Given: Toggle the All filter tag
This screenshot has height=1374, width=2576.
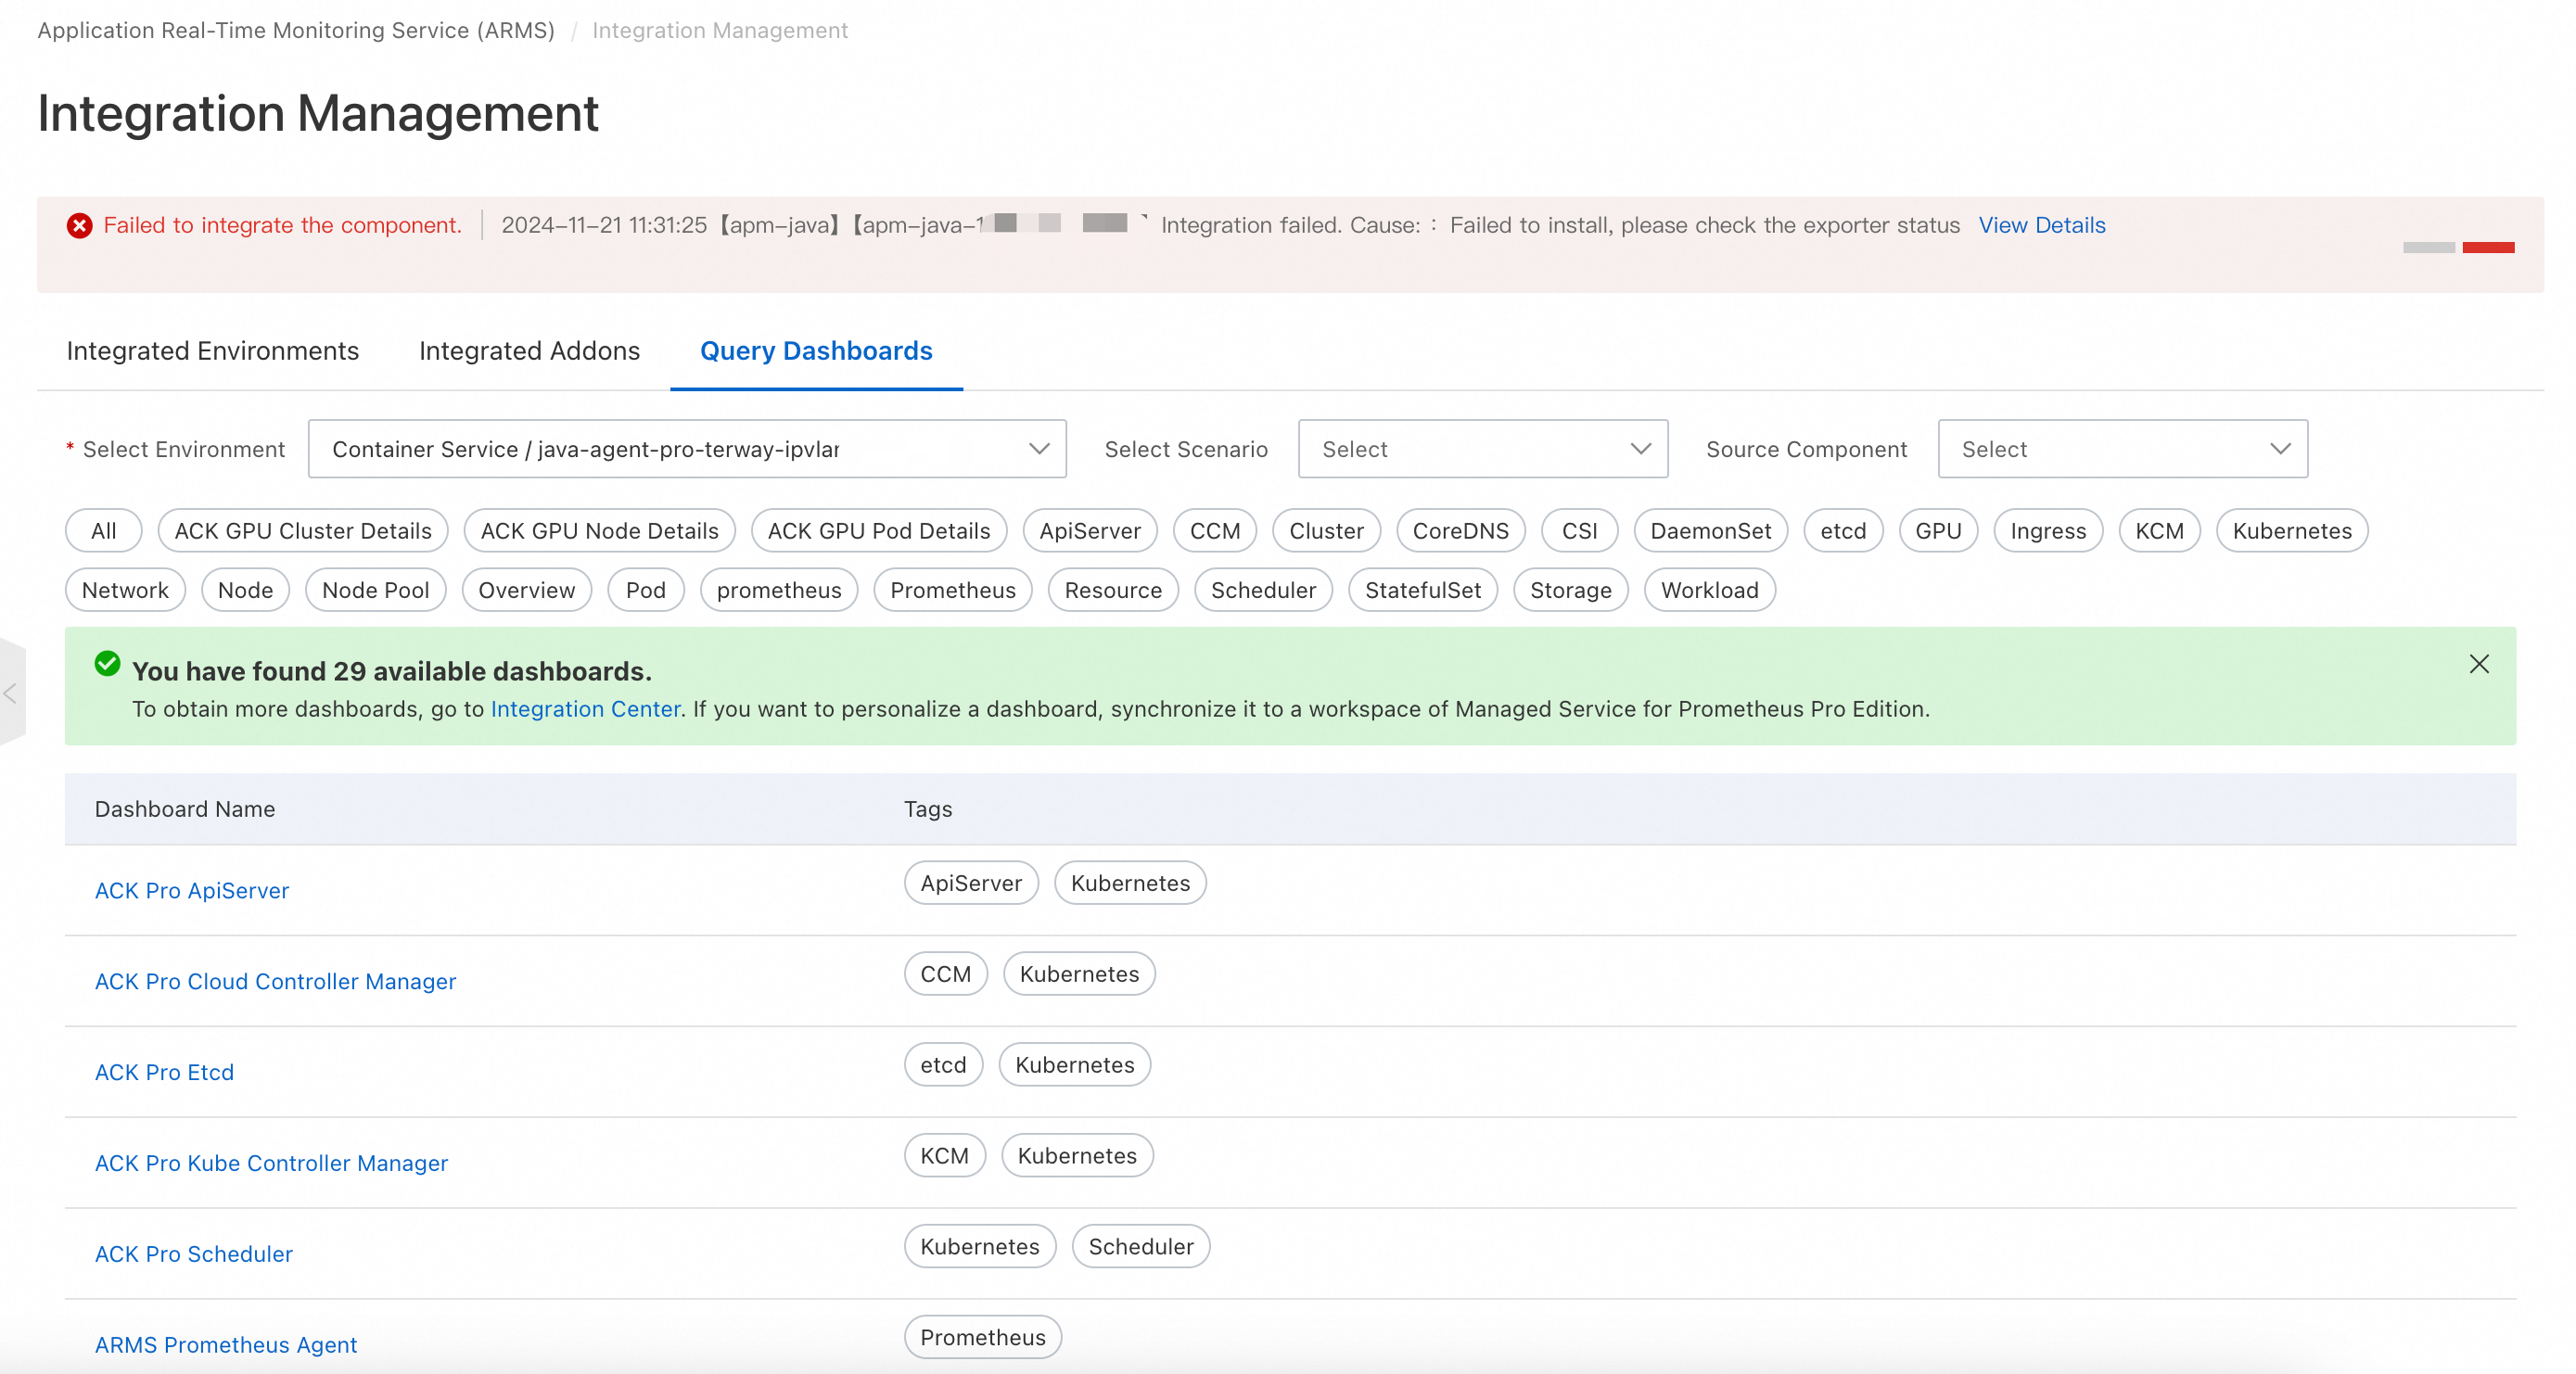Looking at the screenshot, I should click(103, 531).
